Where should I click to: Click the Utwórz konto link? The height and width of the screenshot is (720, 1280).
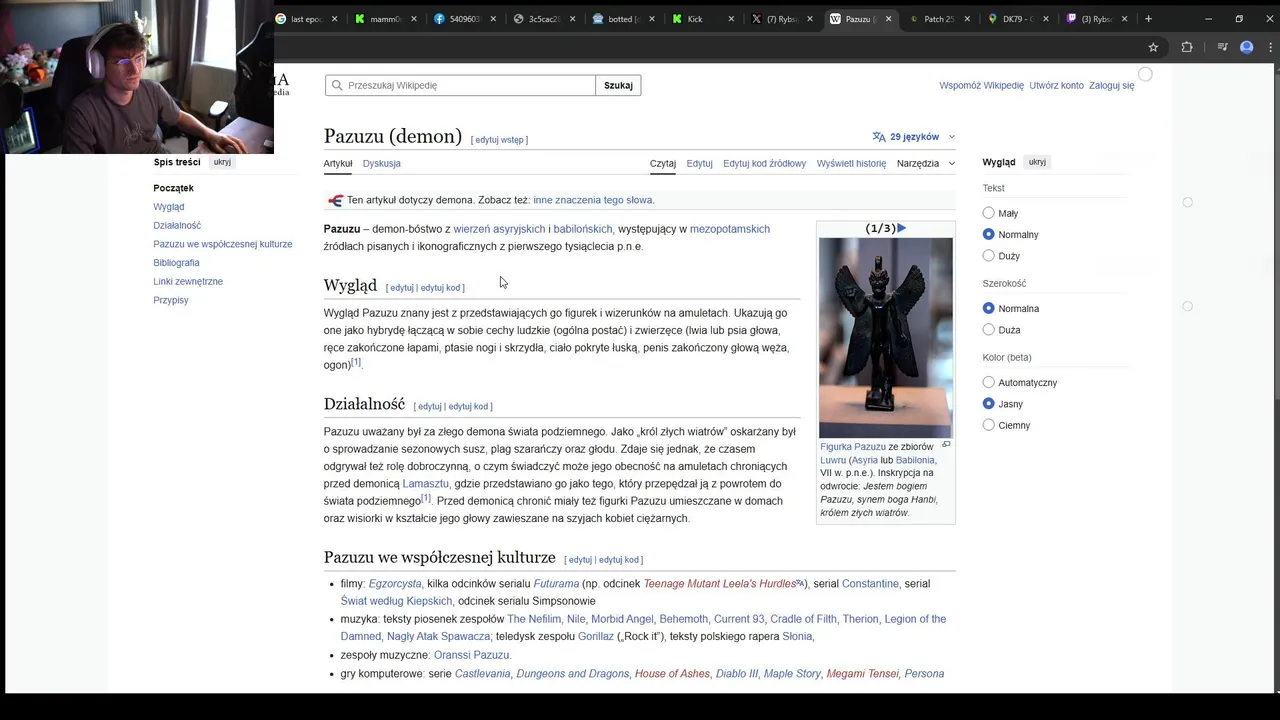point(1056,85)
